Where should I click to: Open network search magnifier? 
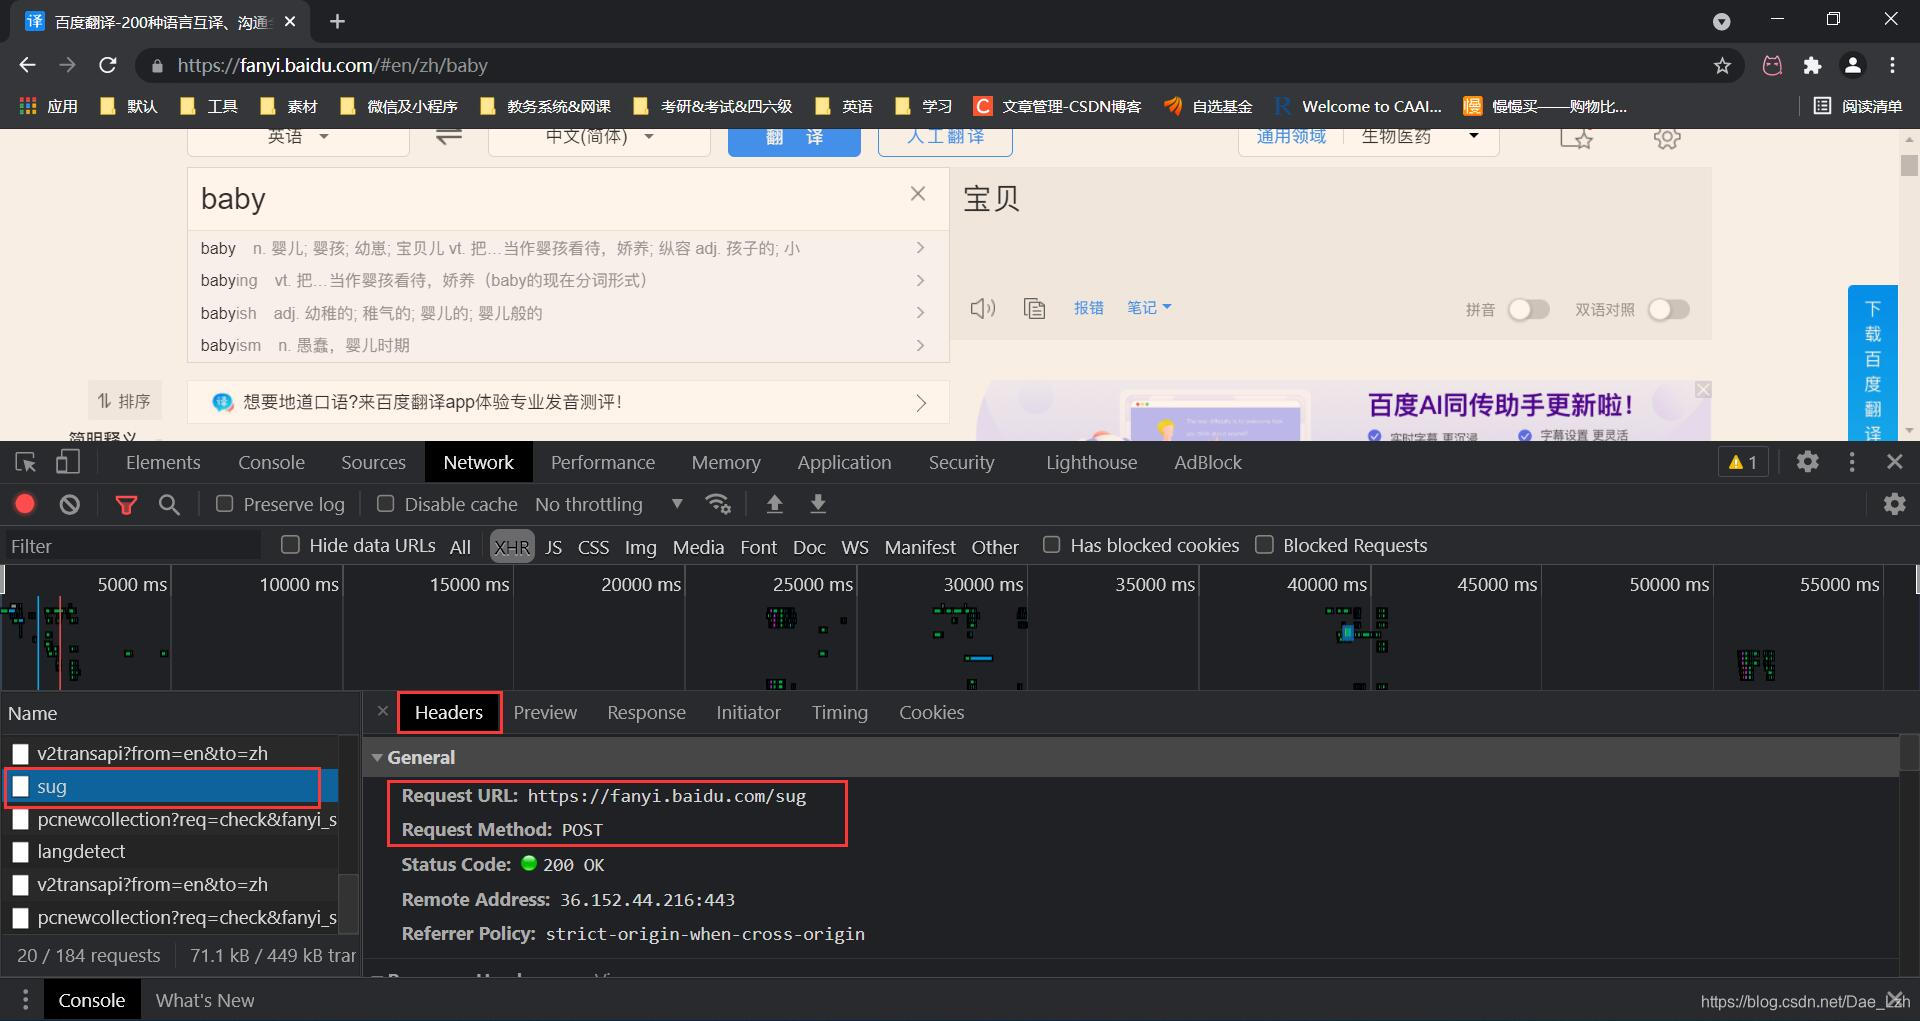(169, 505)
